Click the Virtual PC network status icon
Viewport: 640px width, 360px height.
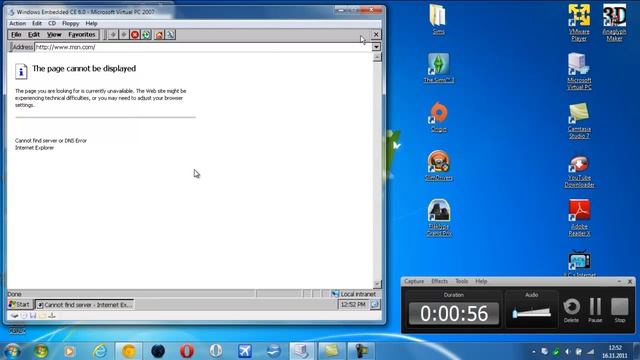(x=52, y=316)
